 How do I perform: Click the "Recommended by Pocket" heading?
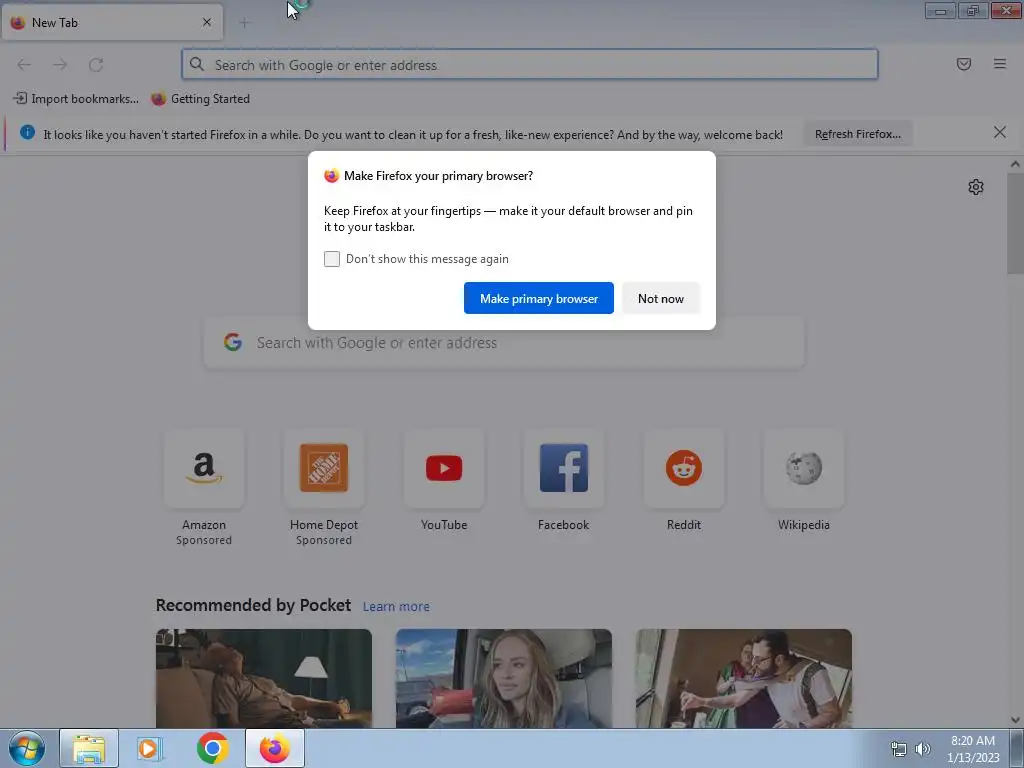253,605
